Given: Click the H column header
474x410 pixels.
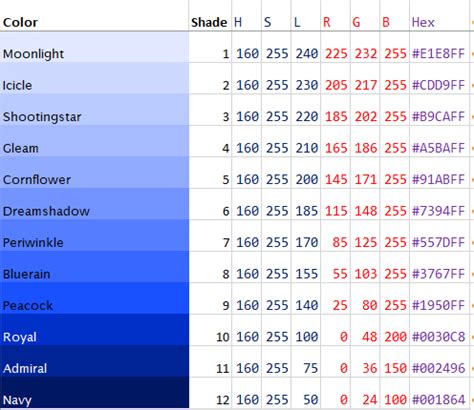Looking at the screenshot, I should pos(246,16).
